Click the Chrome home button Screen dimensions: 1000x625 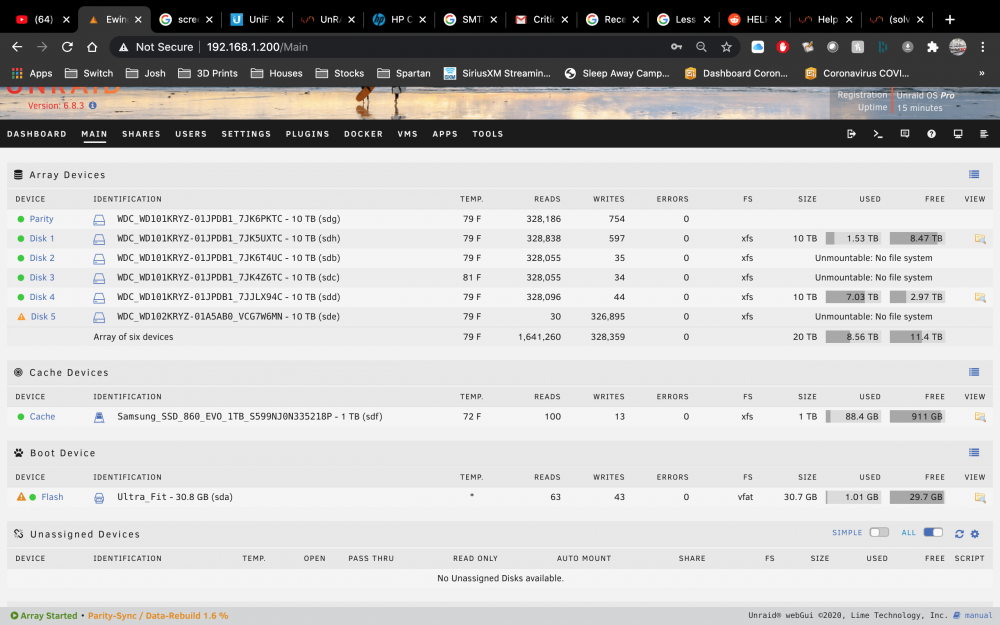pyautogui.click(x=92, y=47)
